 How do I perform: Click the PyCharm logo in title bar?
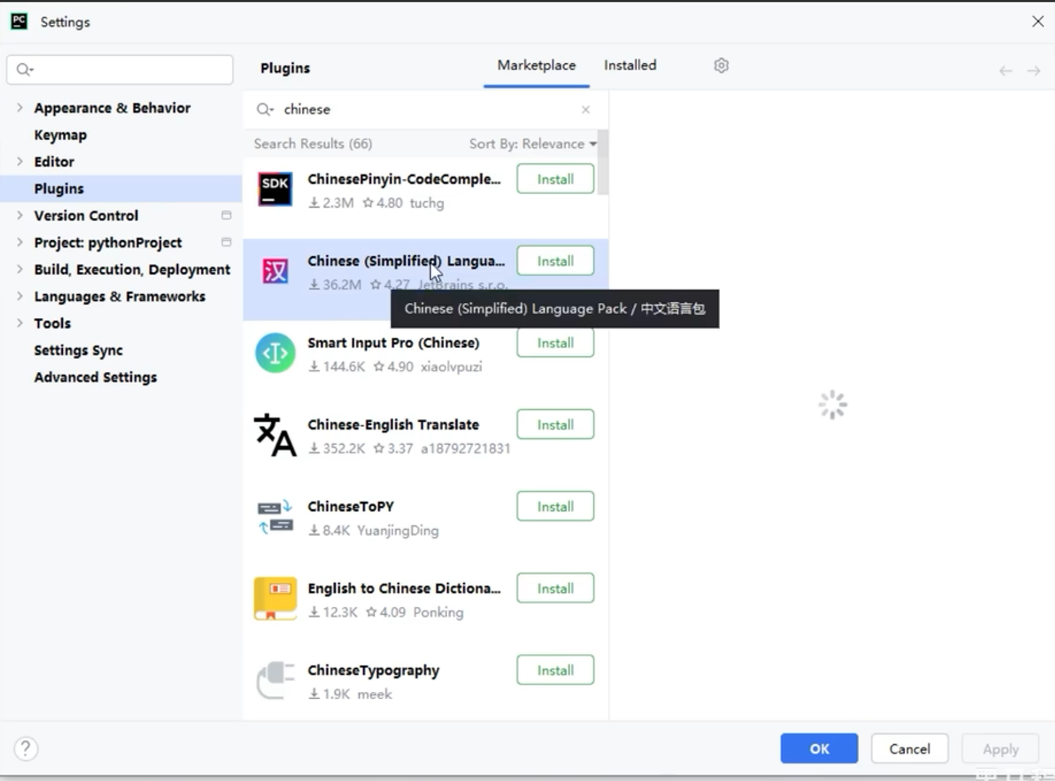click(19, 22)
